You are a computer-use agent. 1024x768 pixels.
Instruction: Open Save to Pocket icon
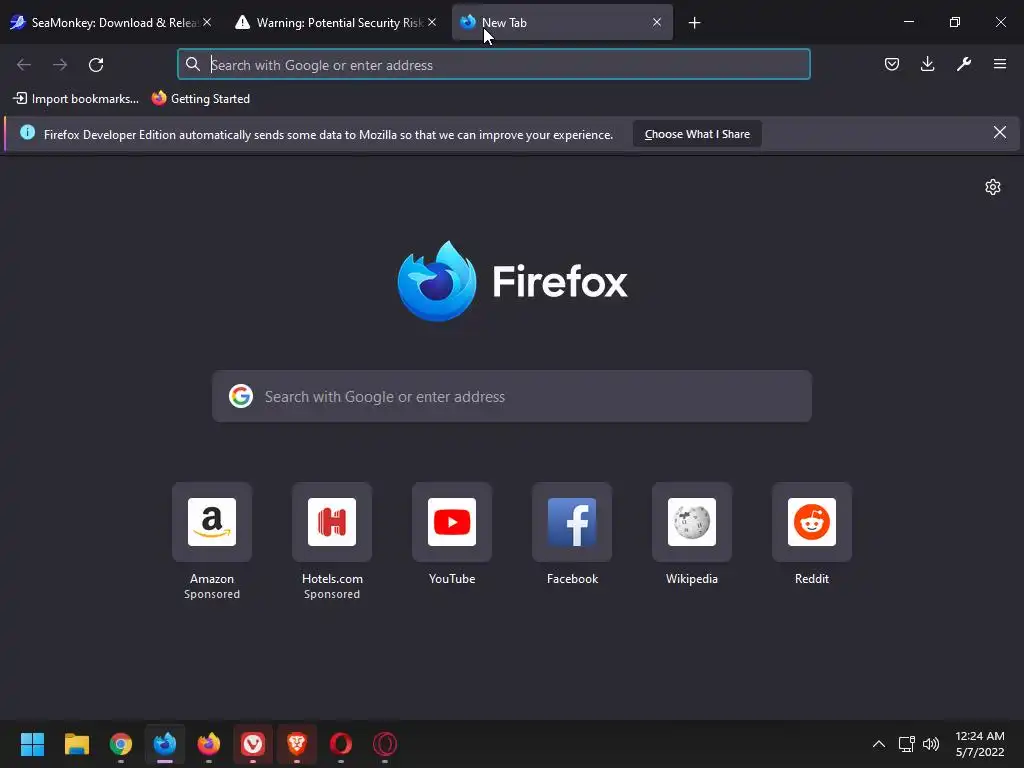tap(891, 64)
